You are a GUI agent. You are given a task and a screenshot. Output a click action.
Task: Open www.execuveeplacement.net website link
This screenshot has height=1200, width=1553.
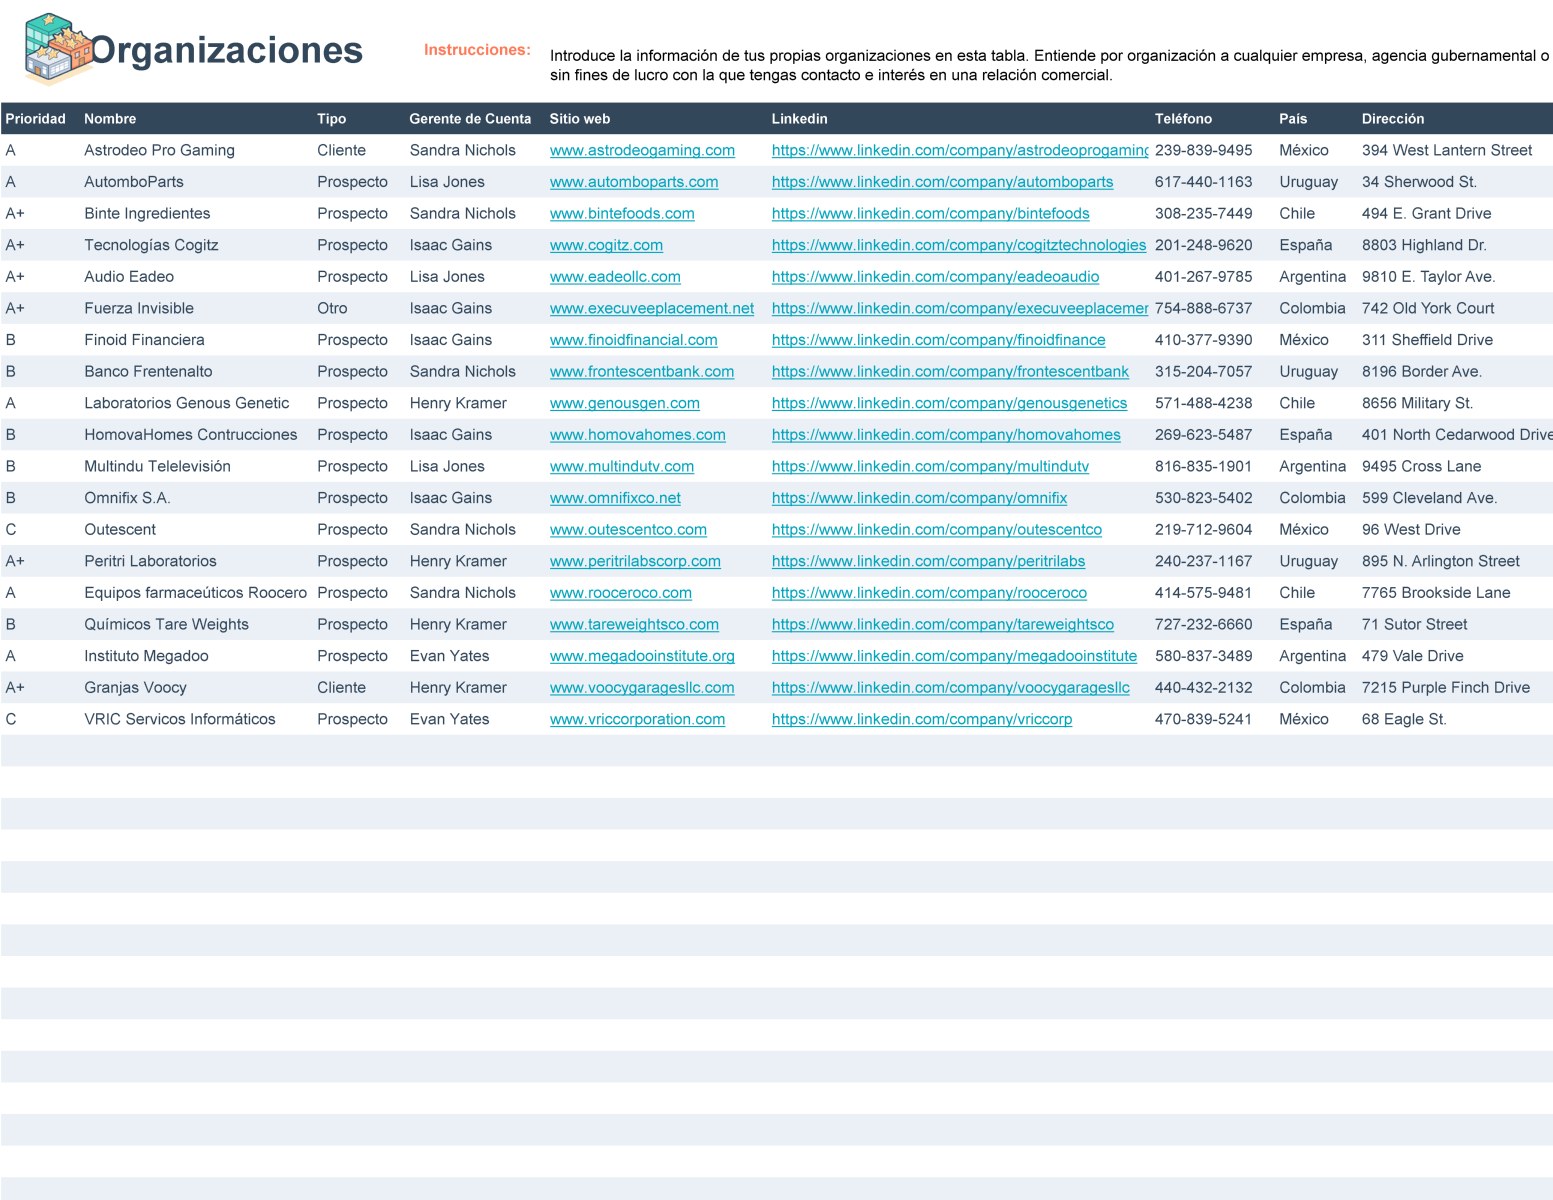(652, 308)
